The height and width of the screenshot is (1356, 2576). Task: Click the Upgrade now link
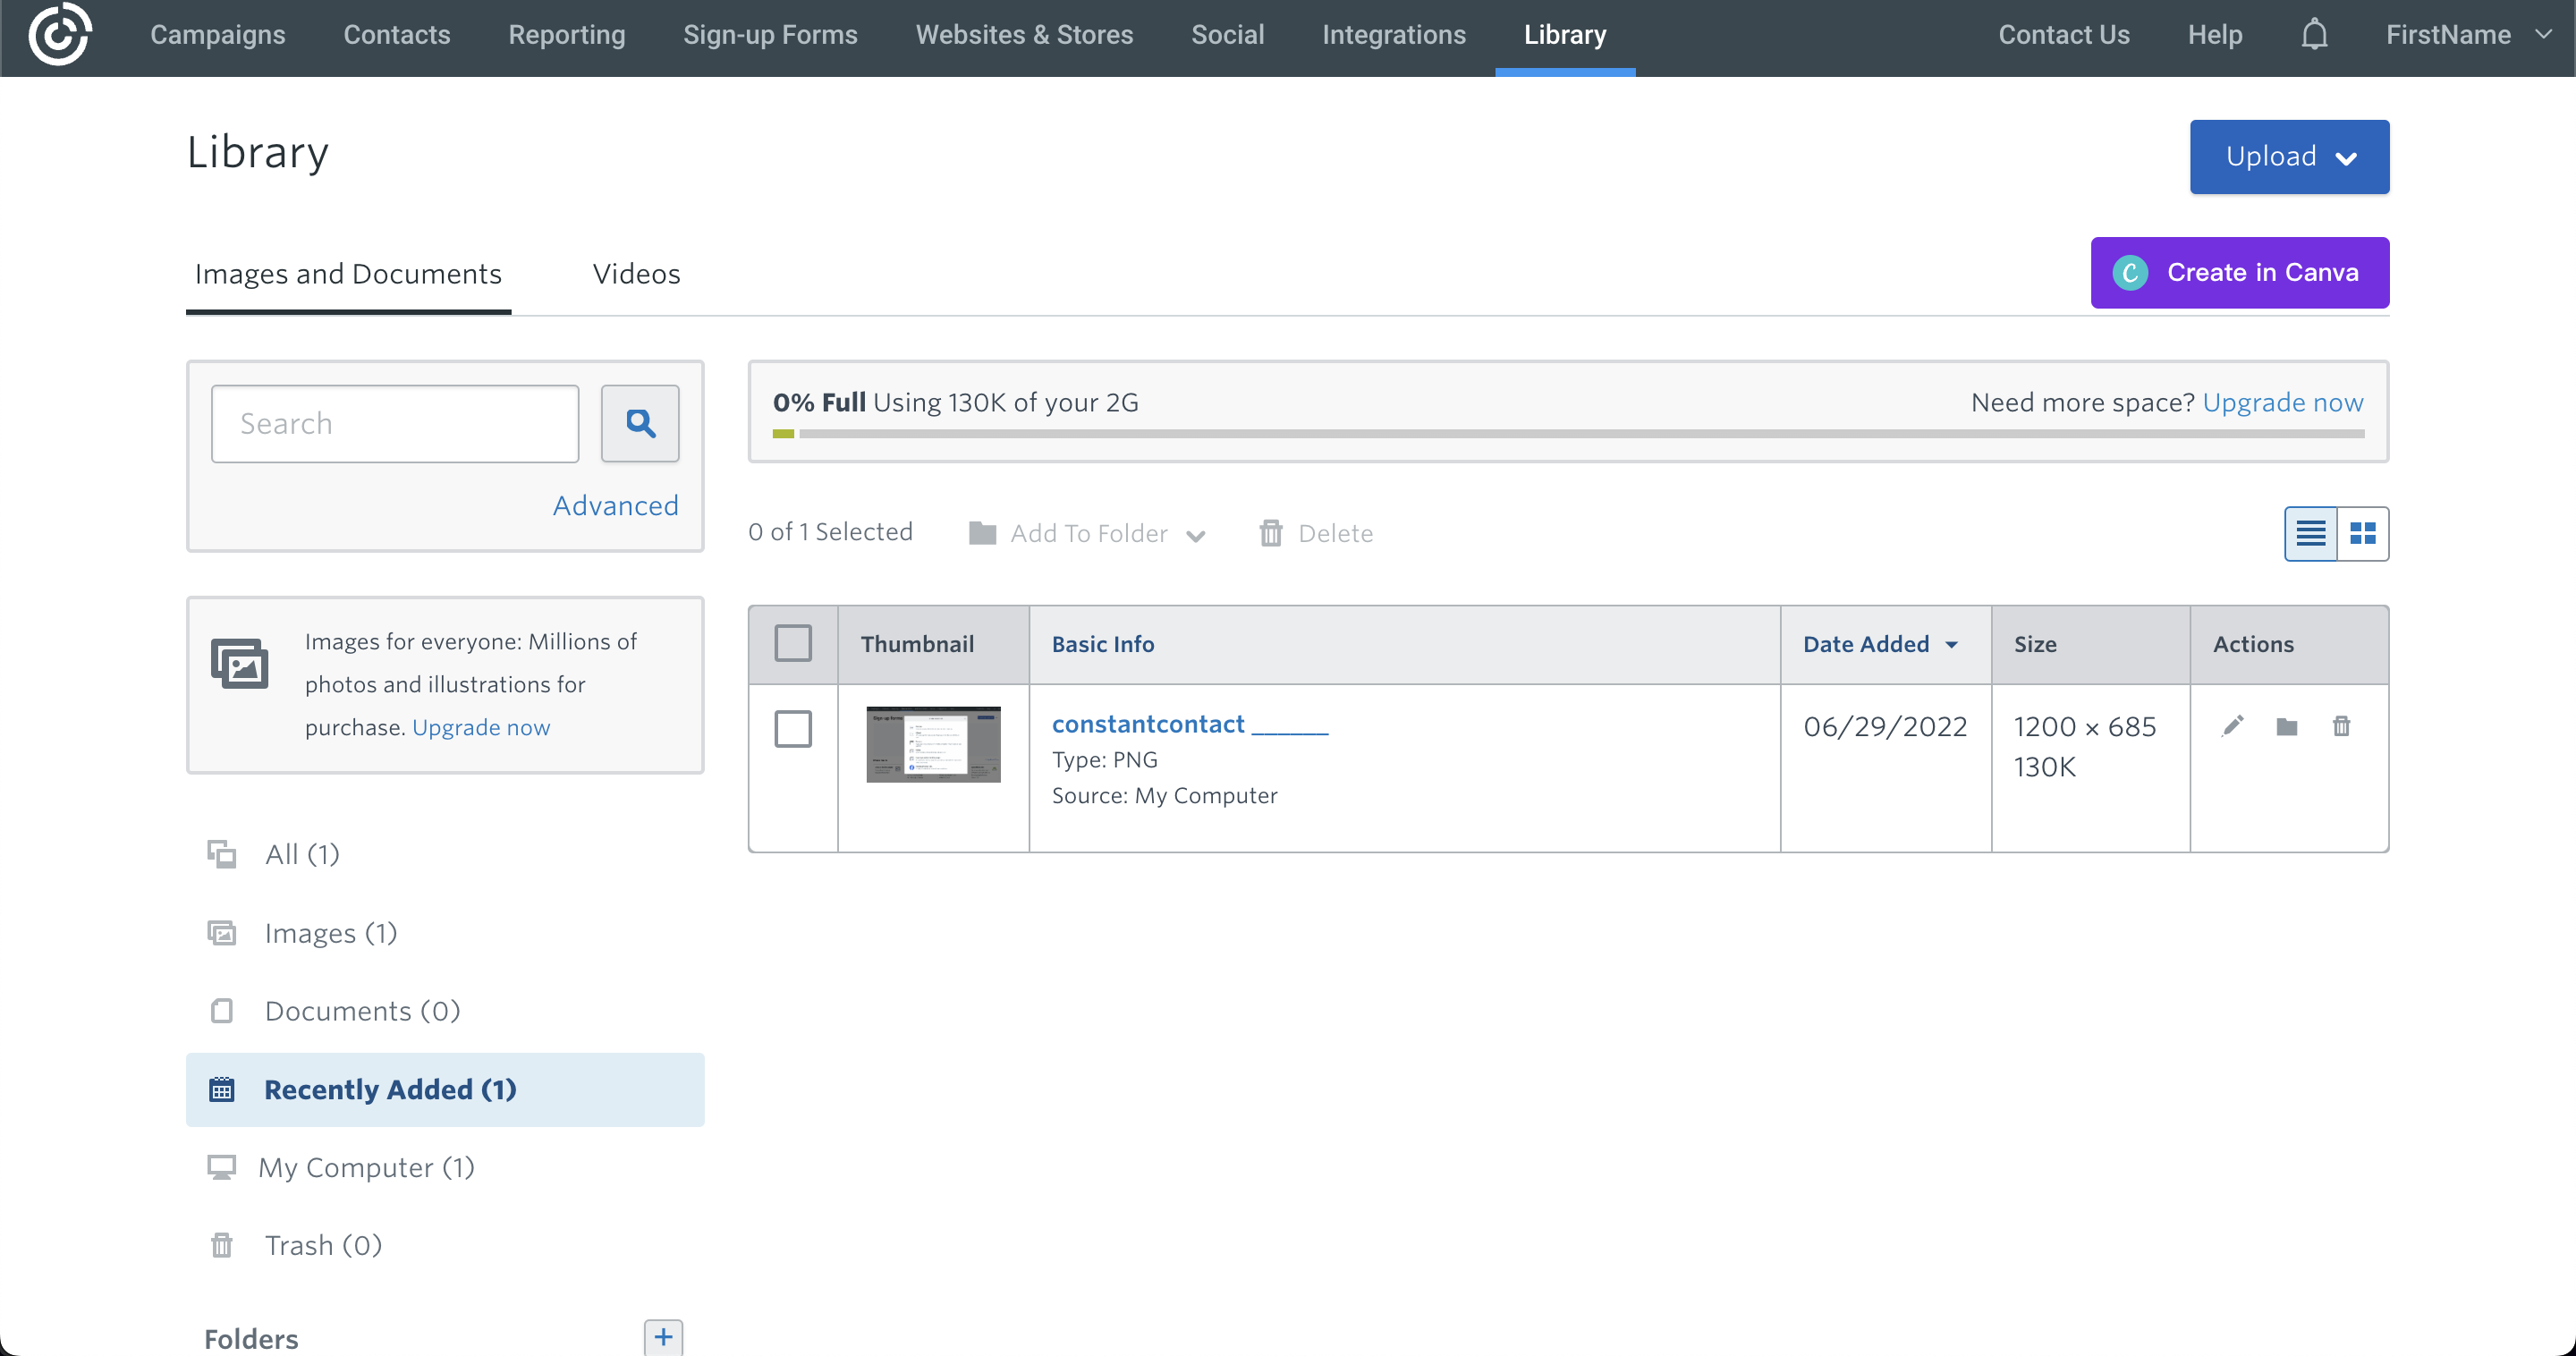[x=2283, y=402]
